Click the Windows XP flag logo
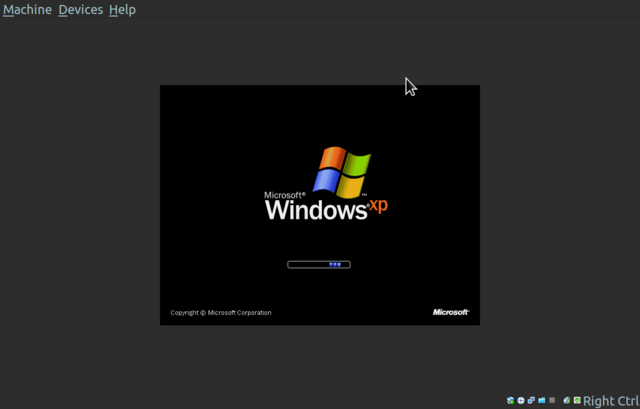This screenshot has height=409, width=640. click(x=342, y=172)
